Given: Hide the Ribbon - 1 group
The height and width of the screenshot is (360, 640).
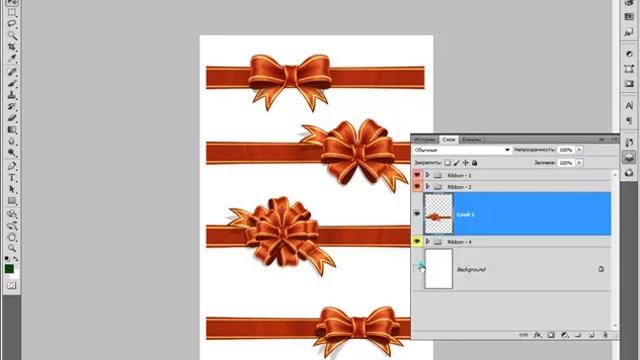Looking at the screenshot, I should (417, 175).
